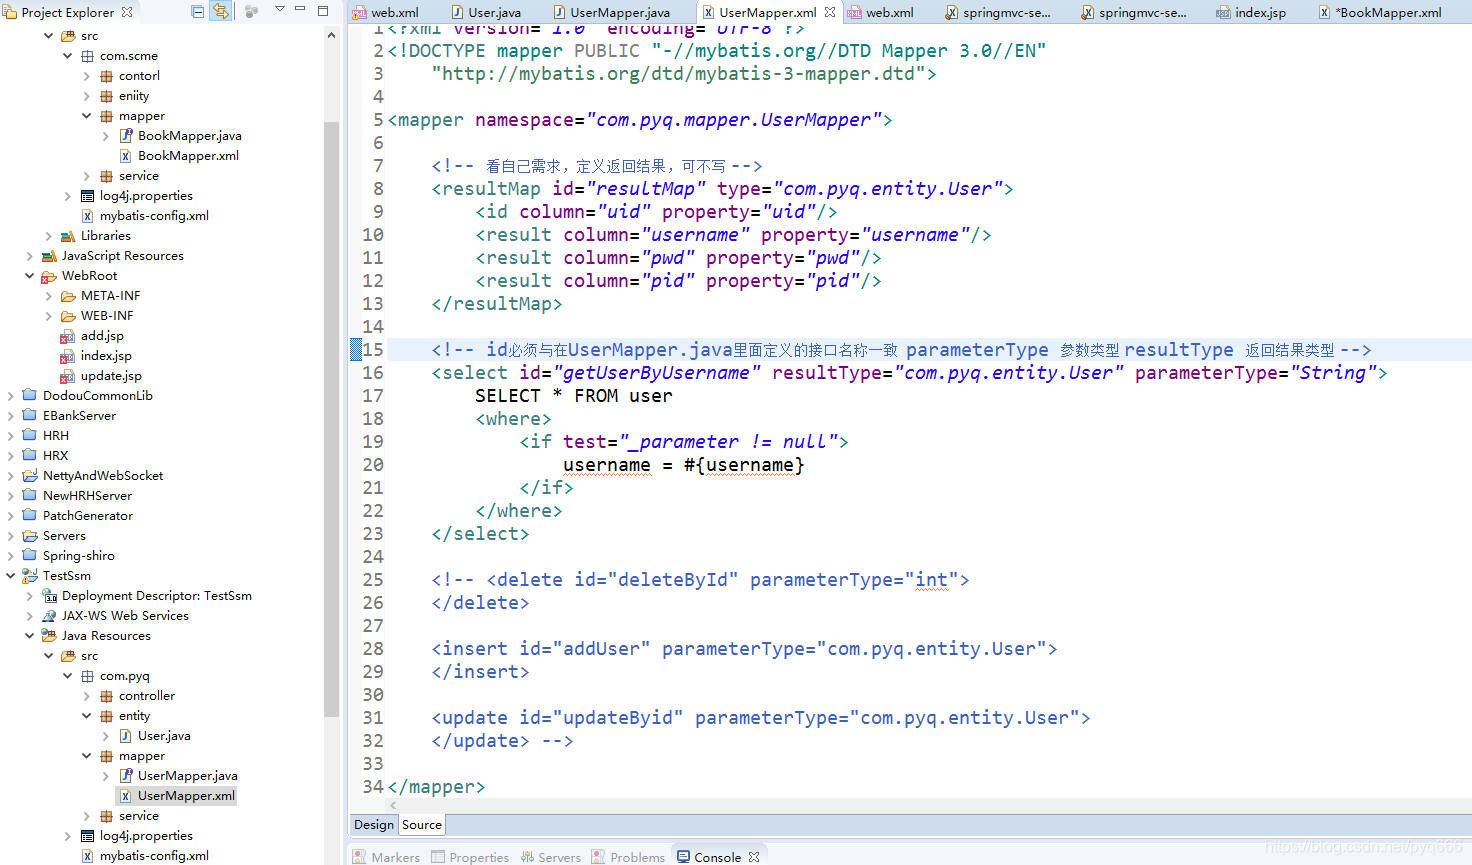Select the PatchGenerator project
The width and height of the screenshot is (1472, 865).
88,516
